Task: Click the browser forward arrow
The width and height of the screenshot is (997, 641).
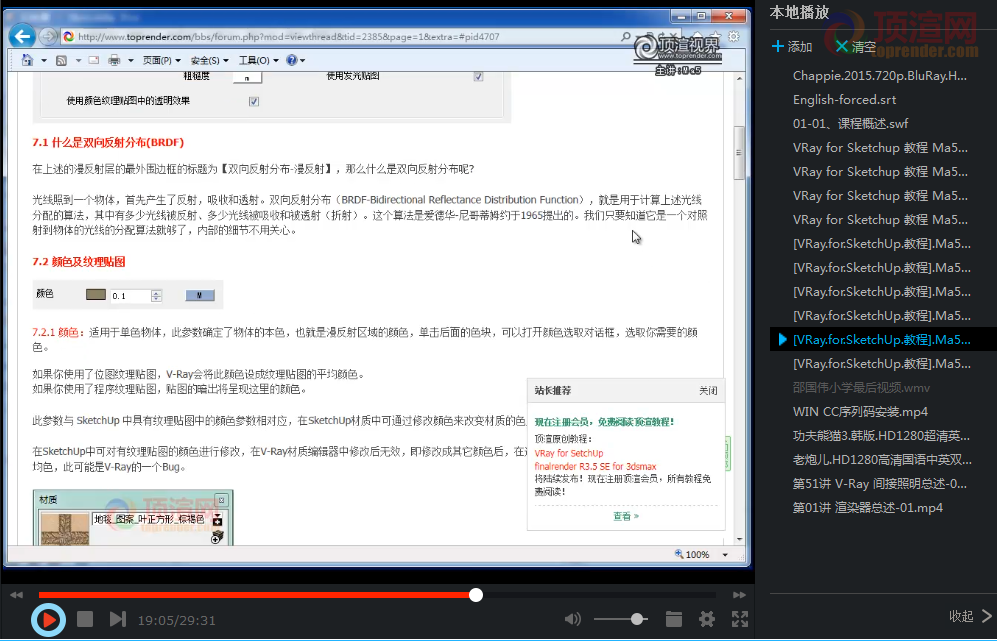Action: (48, 36)
